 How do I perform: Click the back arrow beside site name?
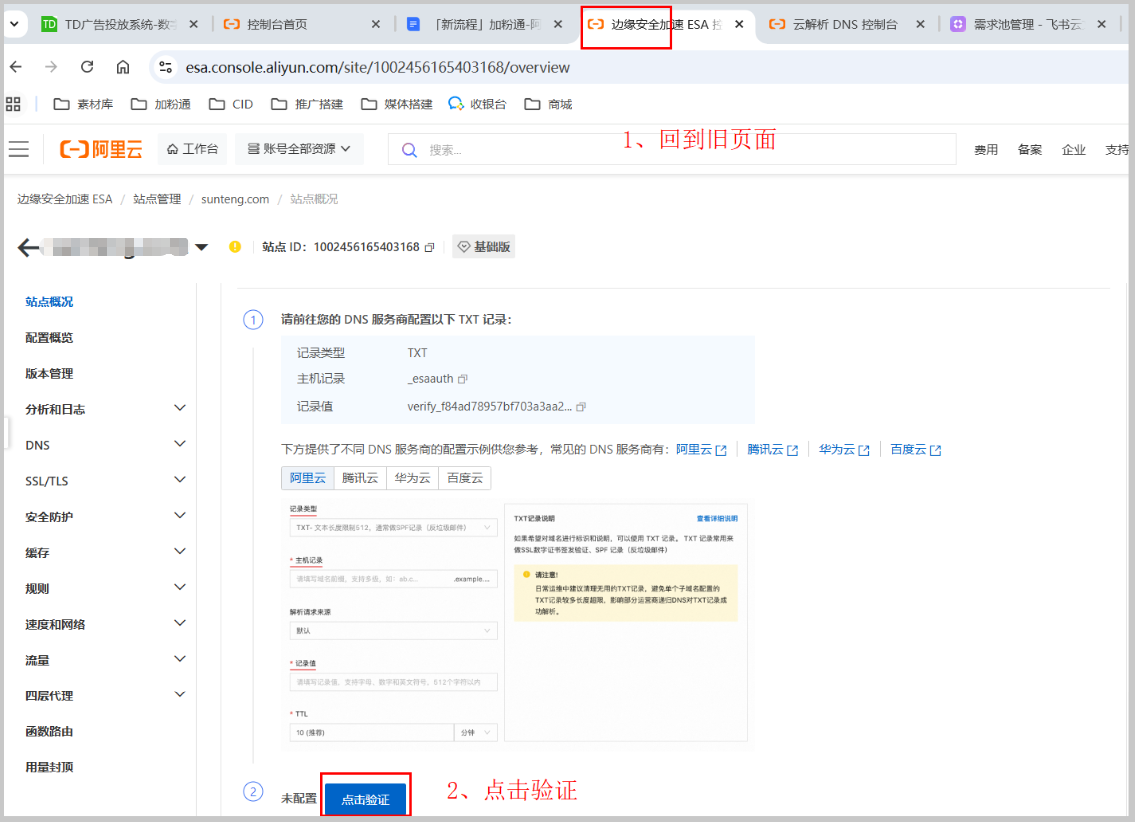[28, 248]
